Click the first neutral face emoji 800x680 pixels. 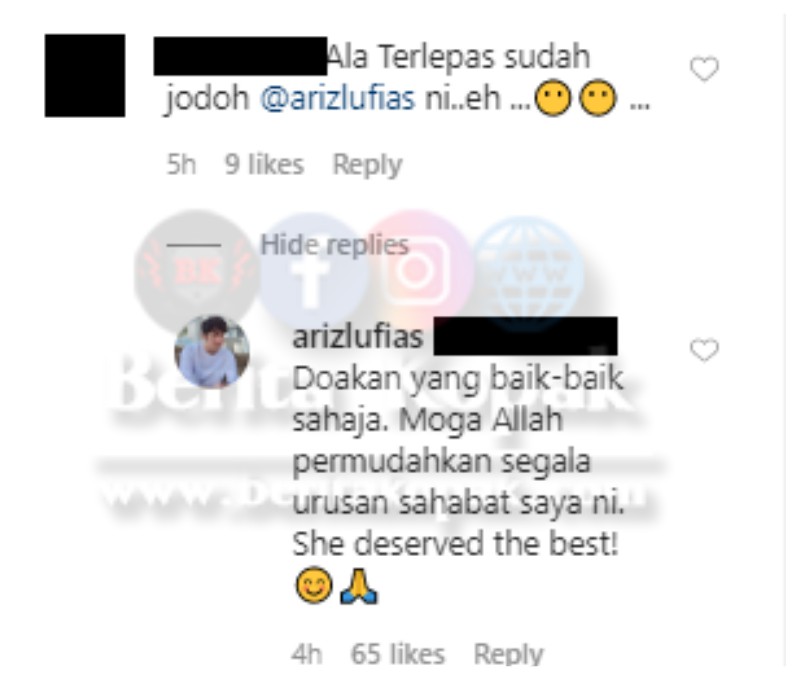(554, 98)
